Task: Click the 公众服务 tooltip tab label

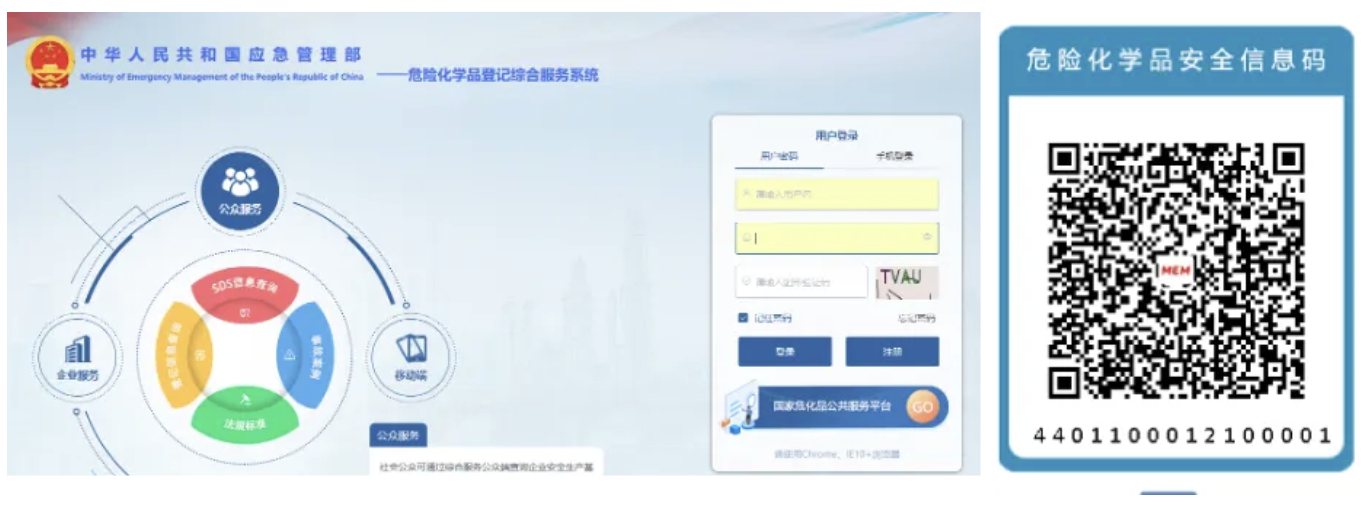Action: pos(399,436)
